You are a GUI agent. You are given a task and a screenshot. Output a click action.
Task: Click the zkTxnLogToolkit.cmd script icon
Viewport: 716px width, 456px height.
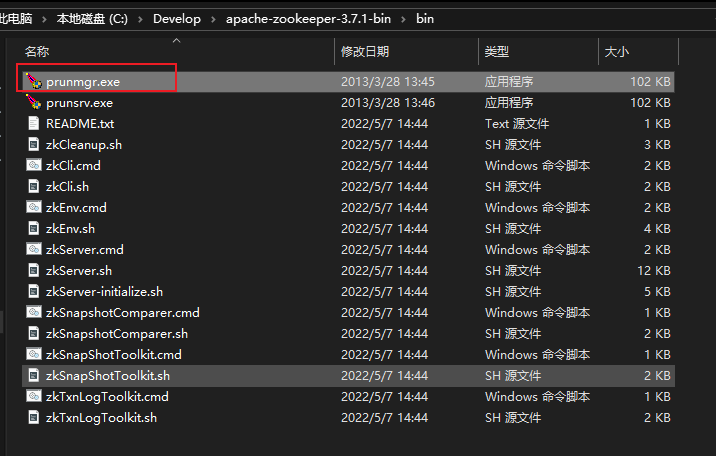(x=34, y=396)
